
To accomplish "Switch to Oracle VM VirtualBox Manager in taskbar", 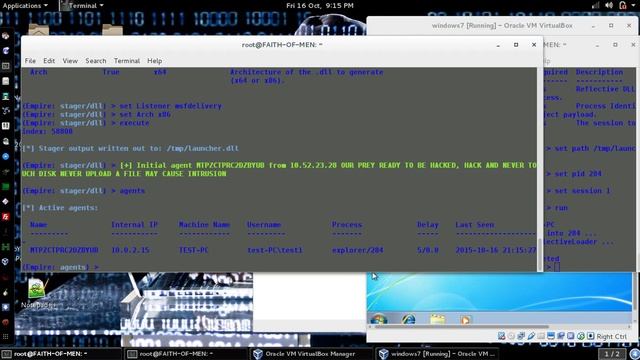I will coord(311,354).
